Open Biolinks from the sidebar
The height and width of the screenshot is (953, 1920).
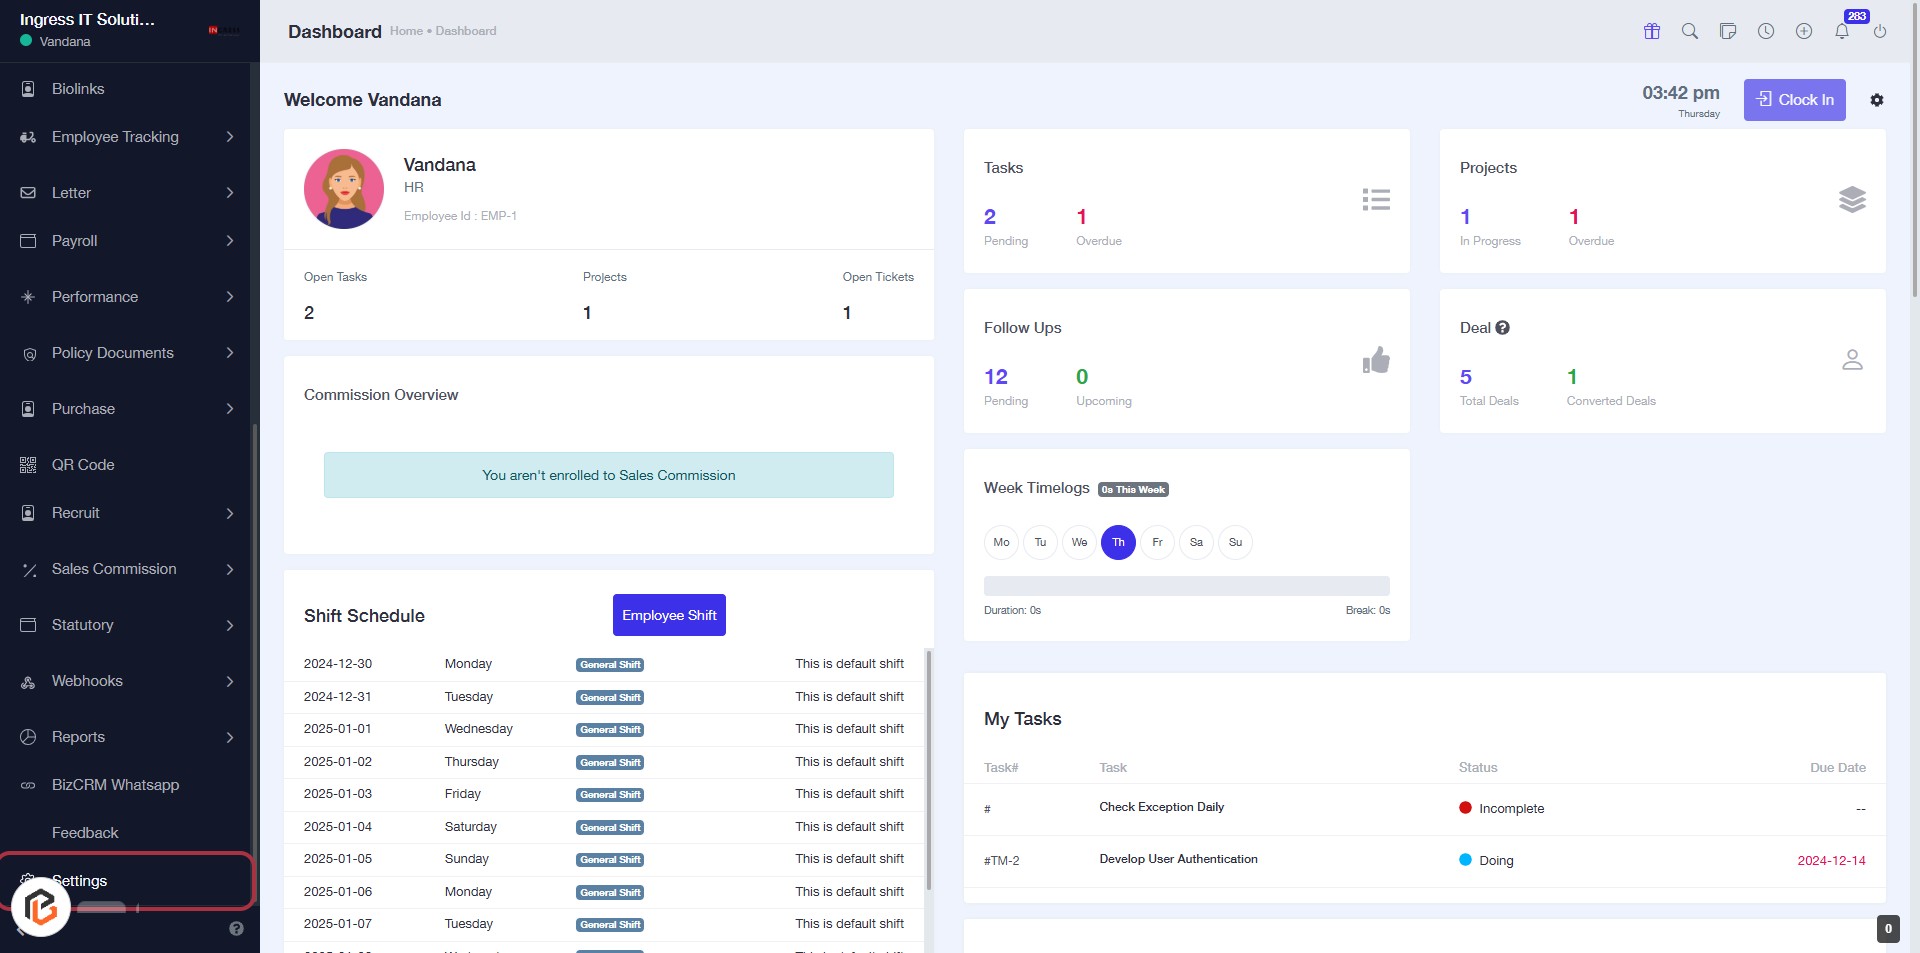[x=78, y=89]
